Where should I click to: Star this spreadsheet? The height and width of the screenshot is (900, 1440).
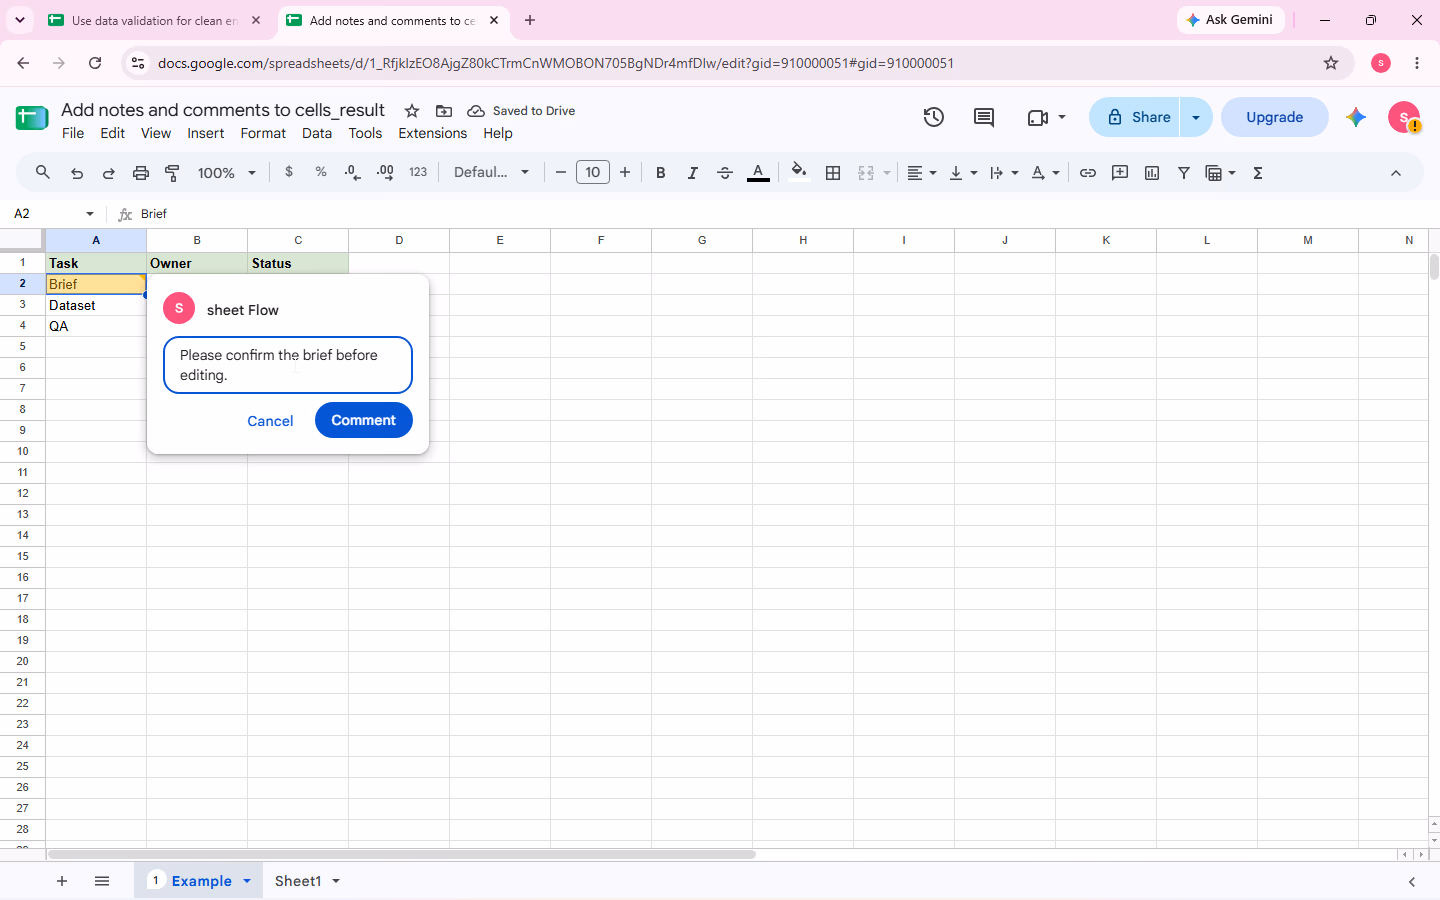click(x=412, y=111)
